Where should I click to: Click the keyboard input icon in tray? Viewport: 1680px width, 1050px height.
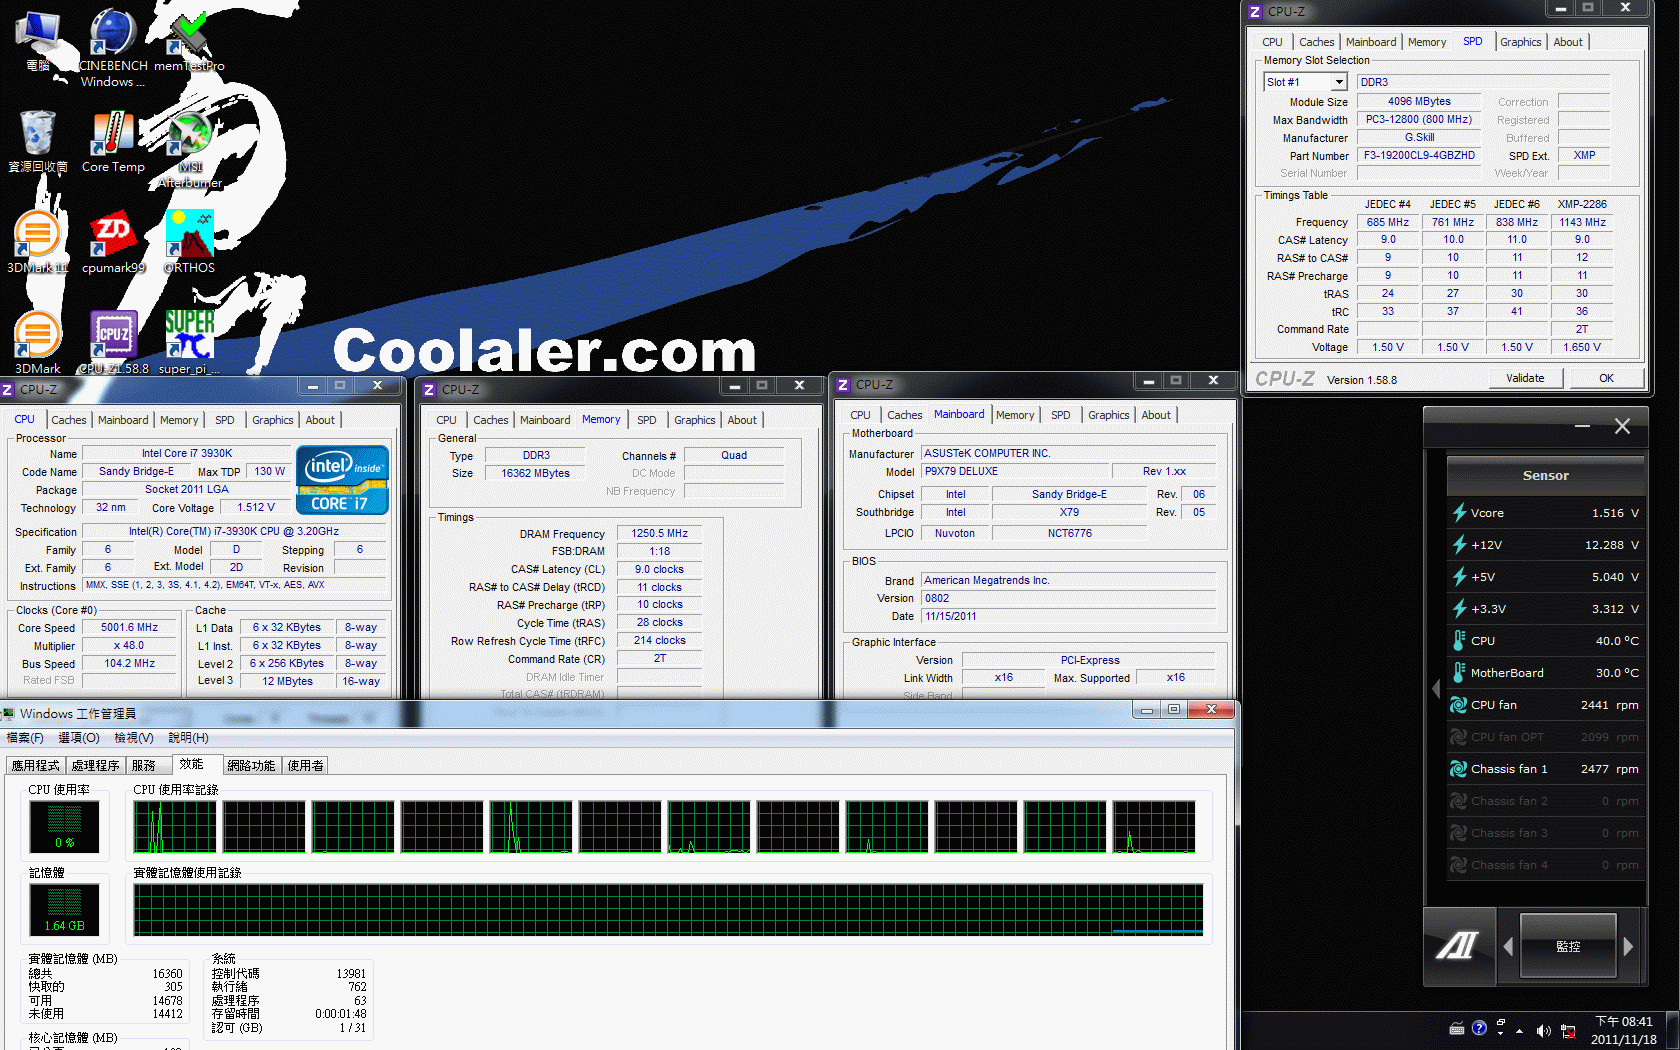click(x=1457, y=1029)
